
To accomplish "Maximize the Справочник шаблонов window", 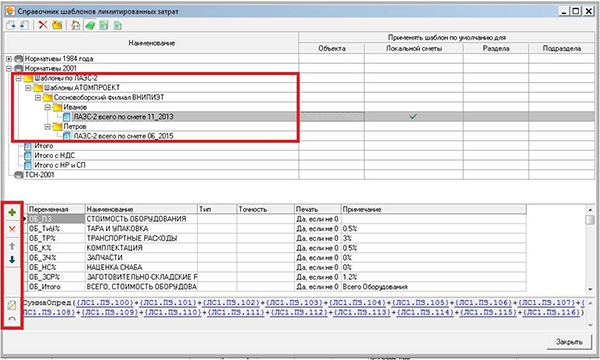I will [576, 11].
